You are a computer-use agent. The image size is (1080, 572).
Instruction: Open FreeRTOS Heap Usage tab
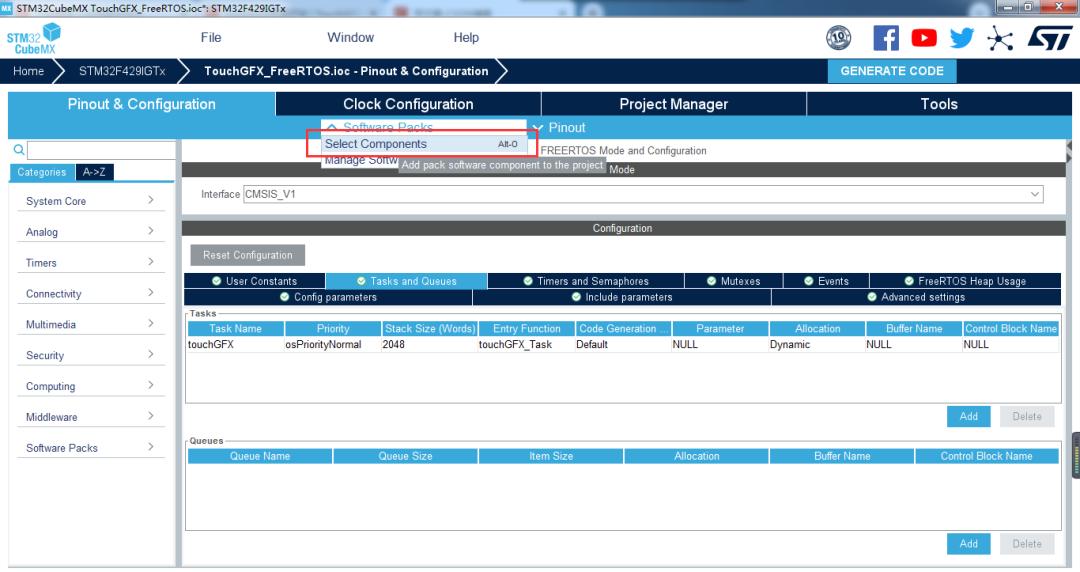[x=965, y=281]
